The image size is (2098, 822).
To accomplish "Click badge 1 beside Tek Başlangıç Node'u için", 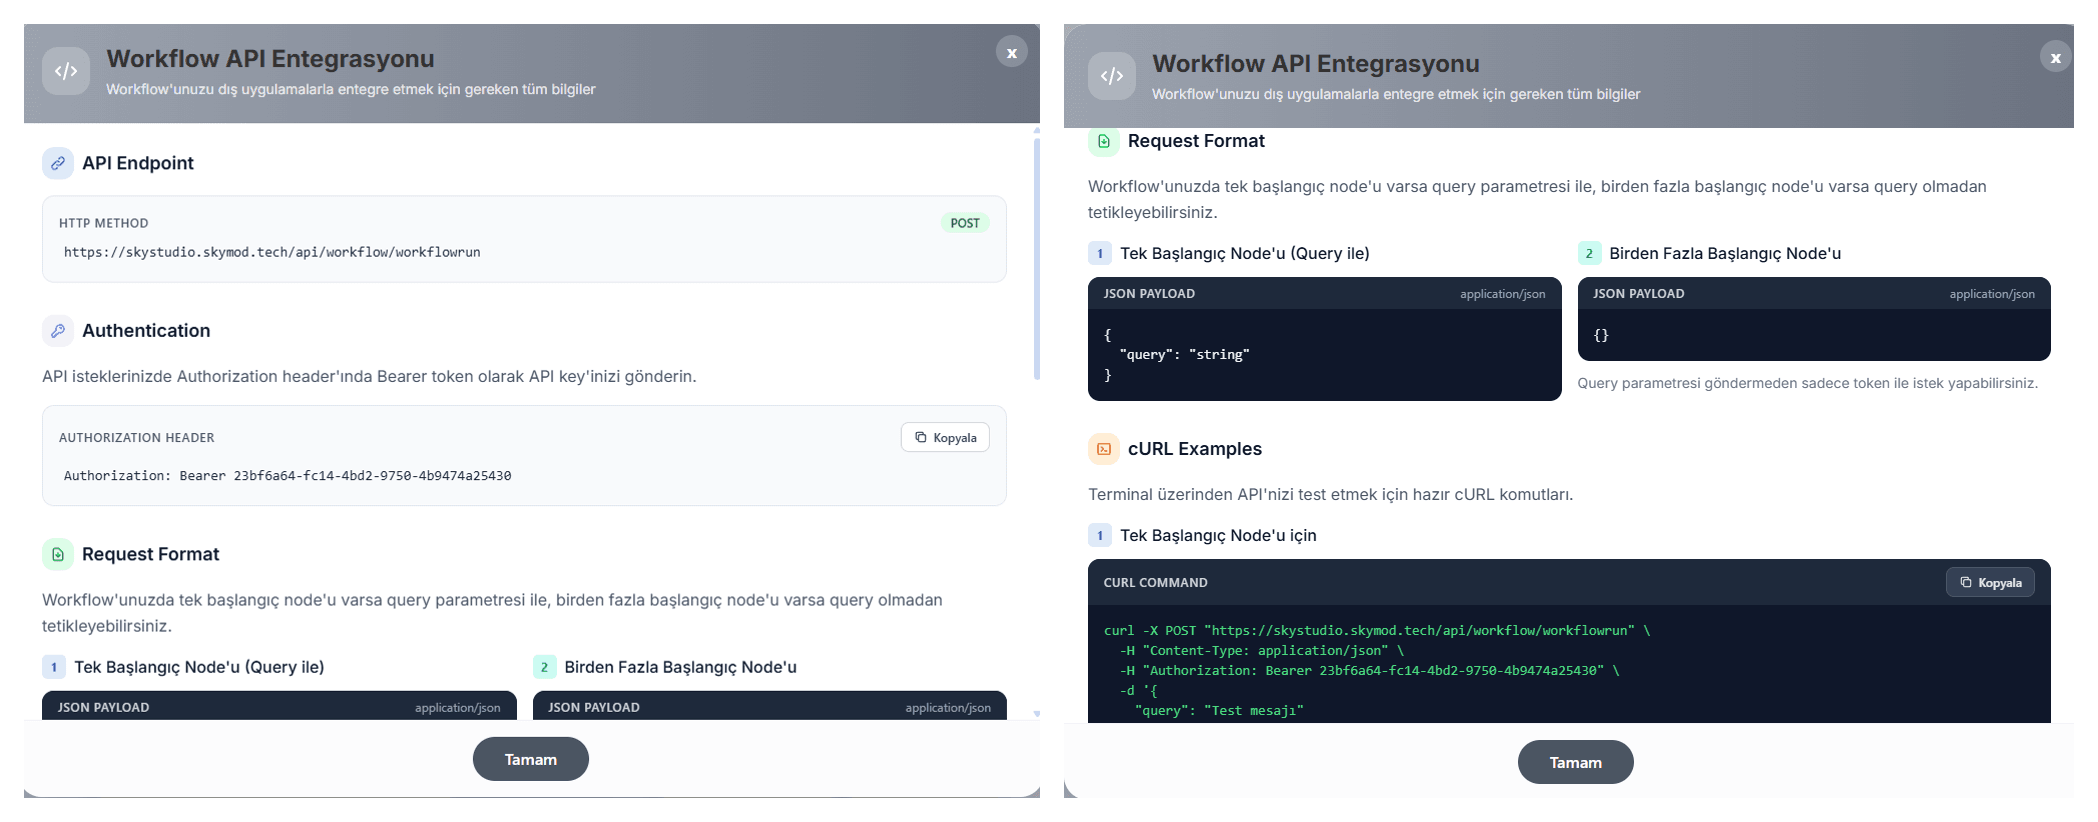I will pos(1100,535).
